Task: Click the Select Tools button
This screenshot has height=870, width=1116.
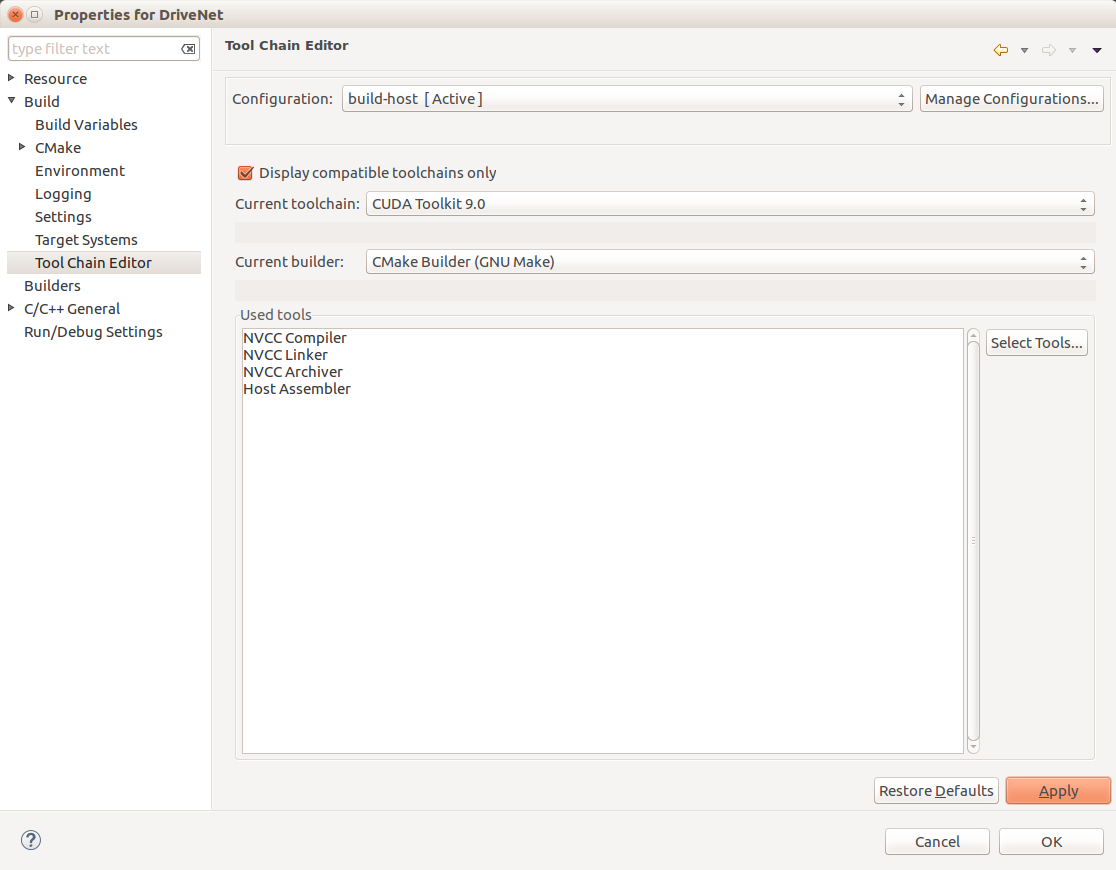Action: [x=1036, y=342]
